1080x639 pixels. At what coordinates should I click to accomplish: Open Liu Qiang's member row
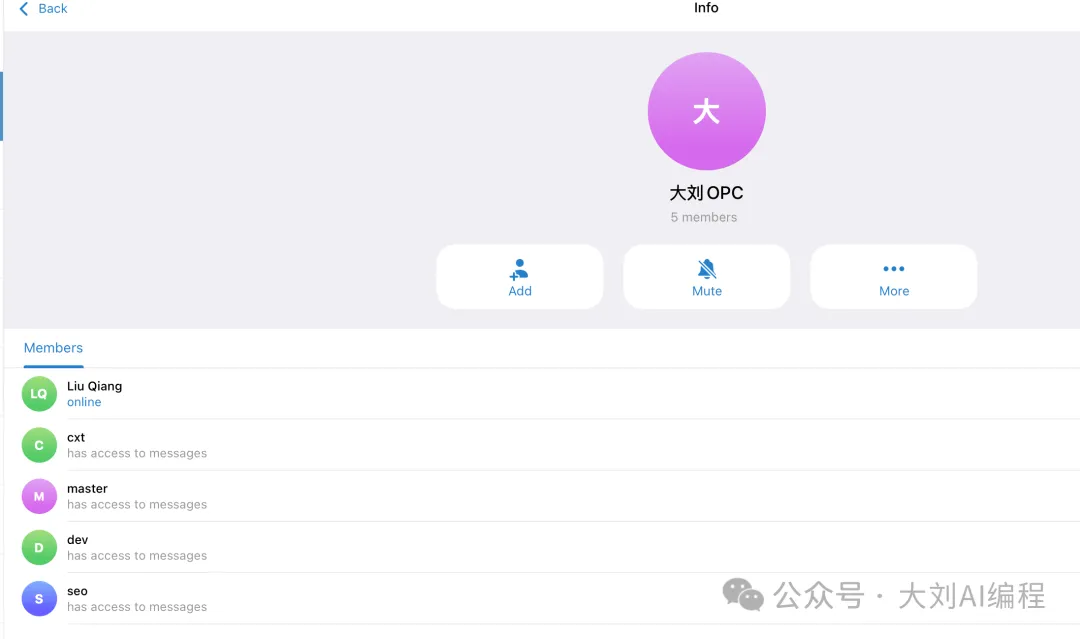pyautogui.click(x=541, y=394)
